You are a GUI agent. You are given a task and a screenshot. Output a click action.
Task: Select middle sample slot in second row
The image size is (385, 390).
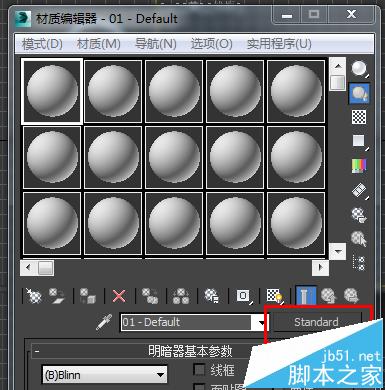click(174, 157)
